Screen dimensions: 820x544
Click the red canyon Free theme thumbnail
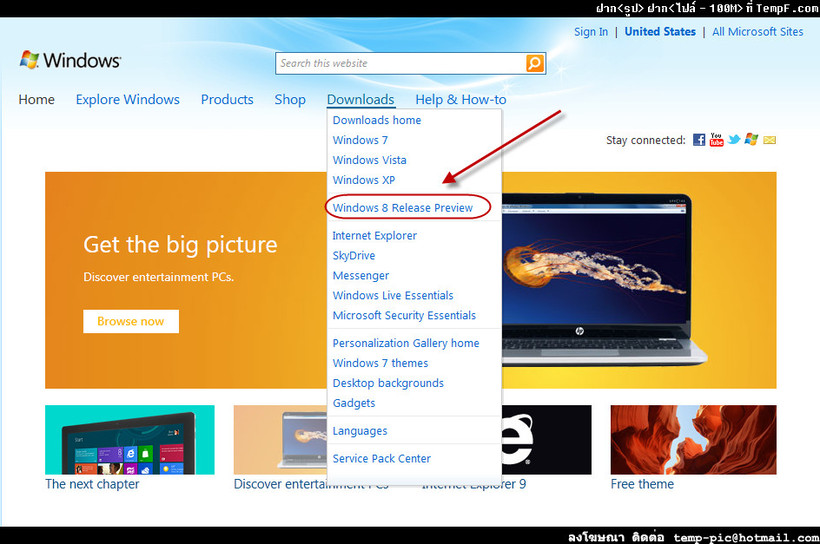(x=693, y=439)
